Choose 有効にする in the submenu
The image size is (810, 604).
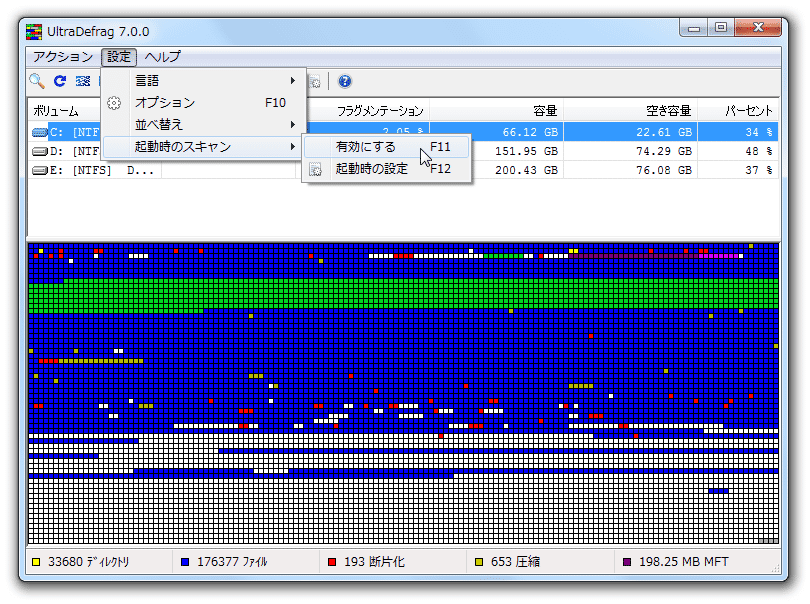click(387, 147)
